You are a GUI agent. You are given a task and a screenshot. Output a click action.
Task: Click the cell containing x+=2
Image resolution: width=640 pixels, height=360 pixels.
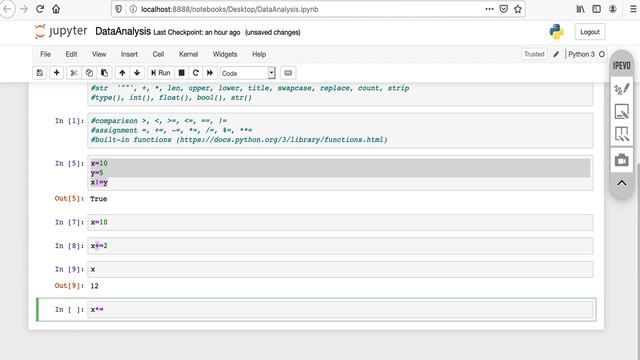pos(340,246)
